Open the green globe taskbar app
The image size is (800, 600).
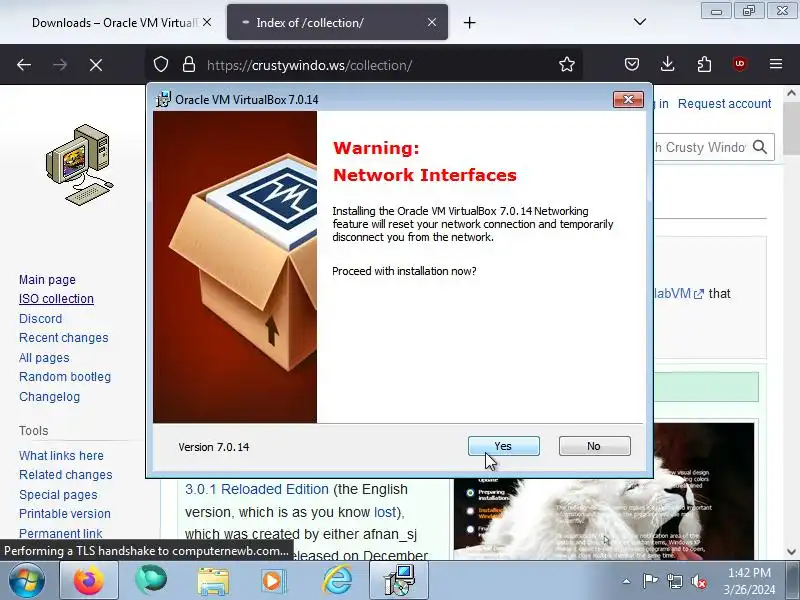pyautogui.click(x=151, y=580)
